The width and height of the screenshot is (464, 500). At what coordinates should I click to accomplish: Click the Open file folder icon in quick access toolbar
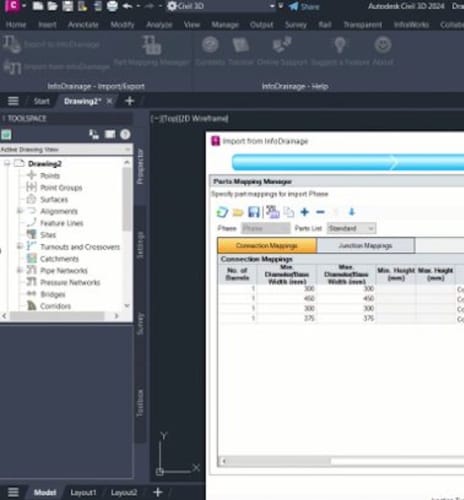tap(52, 6)
